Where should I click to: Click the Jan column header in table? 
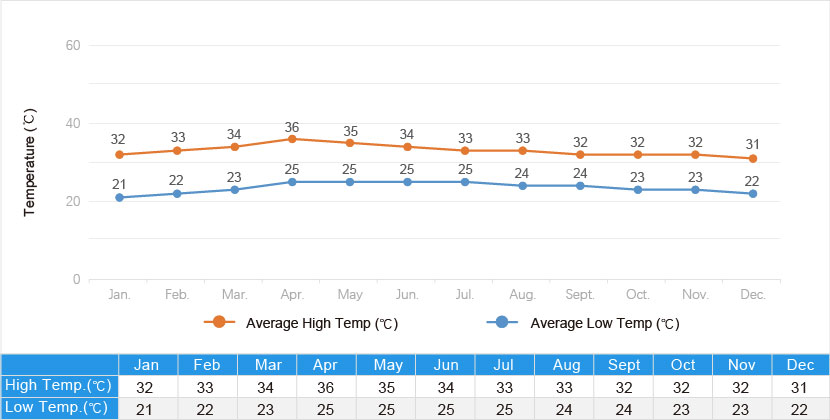(148, 364)
